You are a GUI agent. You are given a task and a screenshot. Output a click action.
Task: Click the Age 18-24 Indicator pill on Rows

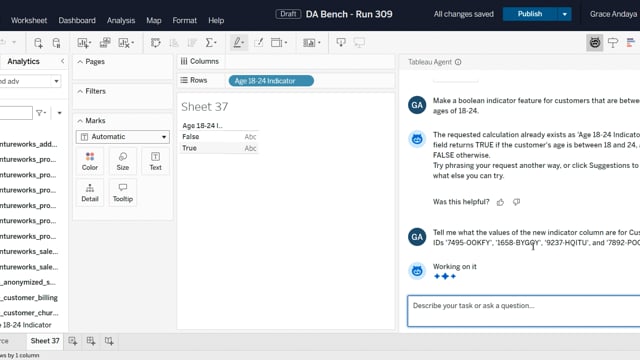click(x=271, y=81)
